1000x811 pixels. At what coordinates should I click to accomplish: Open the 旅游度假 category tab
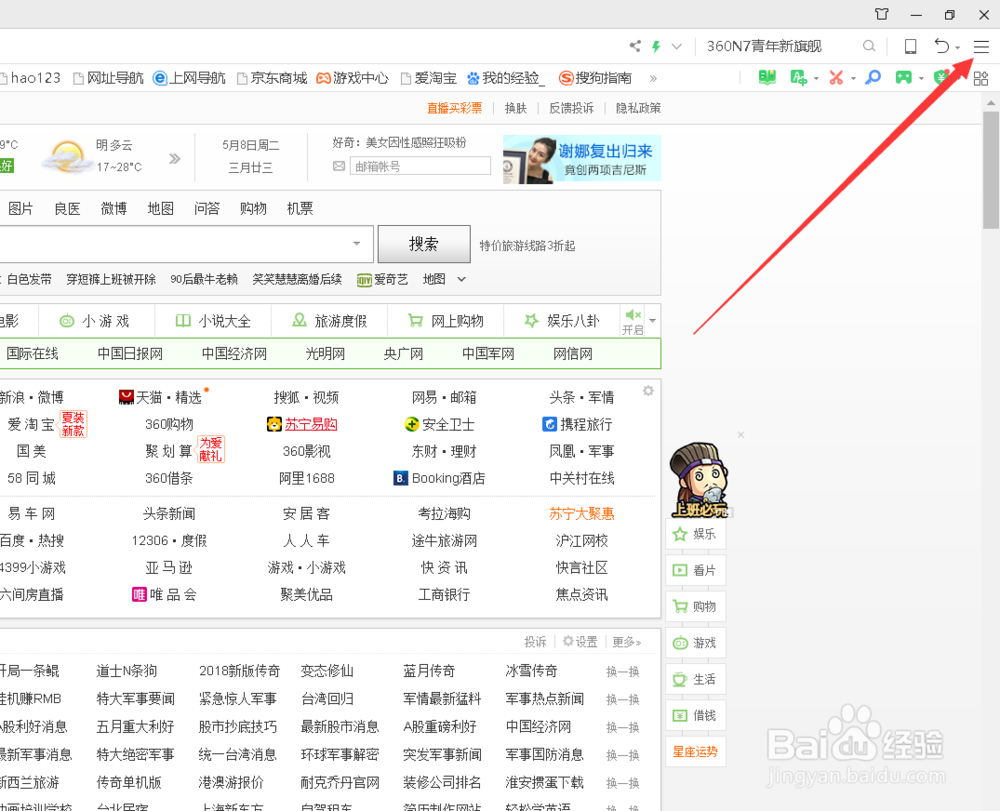(330, 321)
